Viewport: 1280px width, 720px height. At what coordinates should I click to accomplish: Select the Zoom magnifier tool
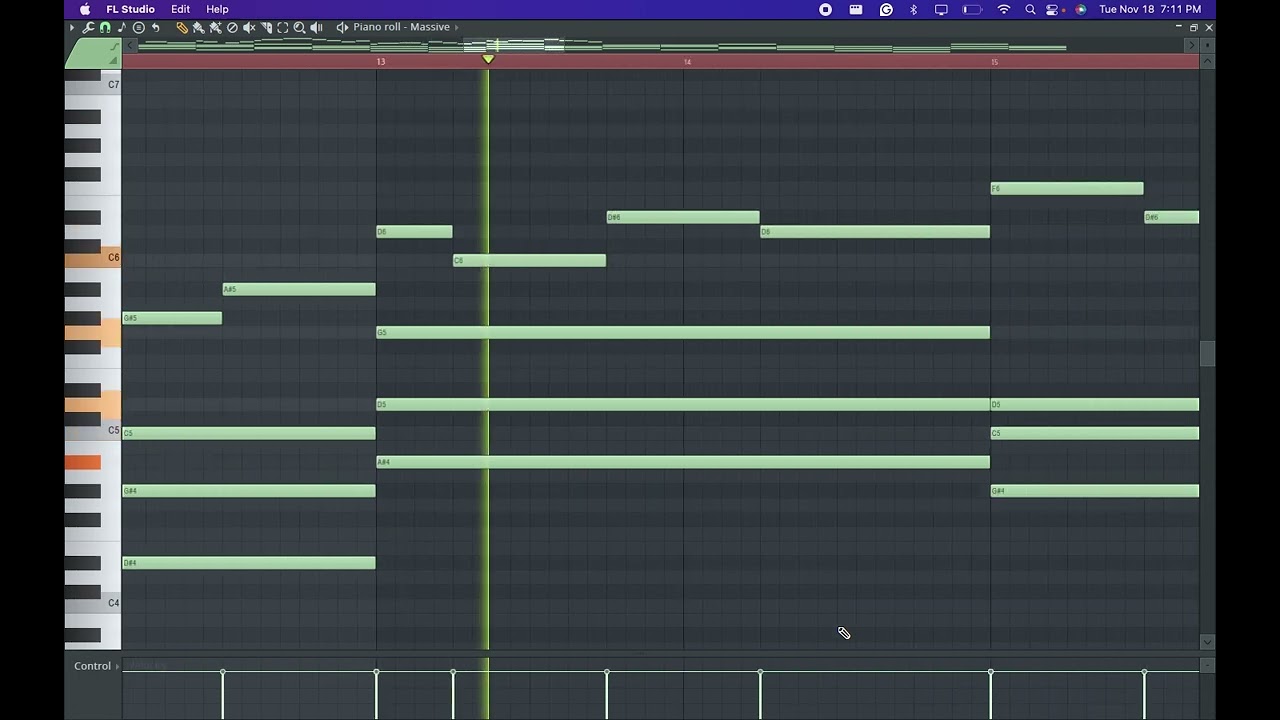299,27
